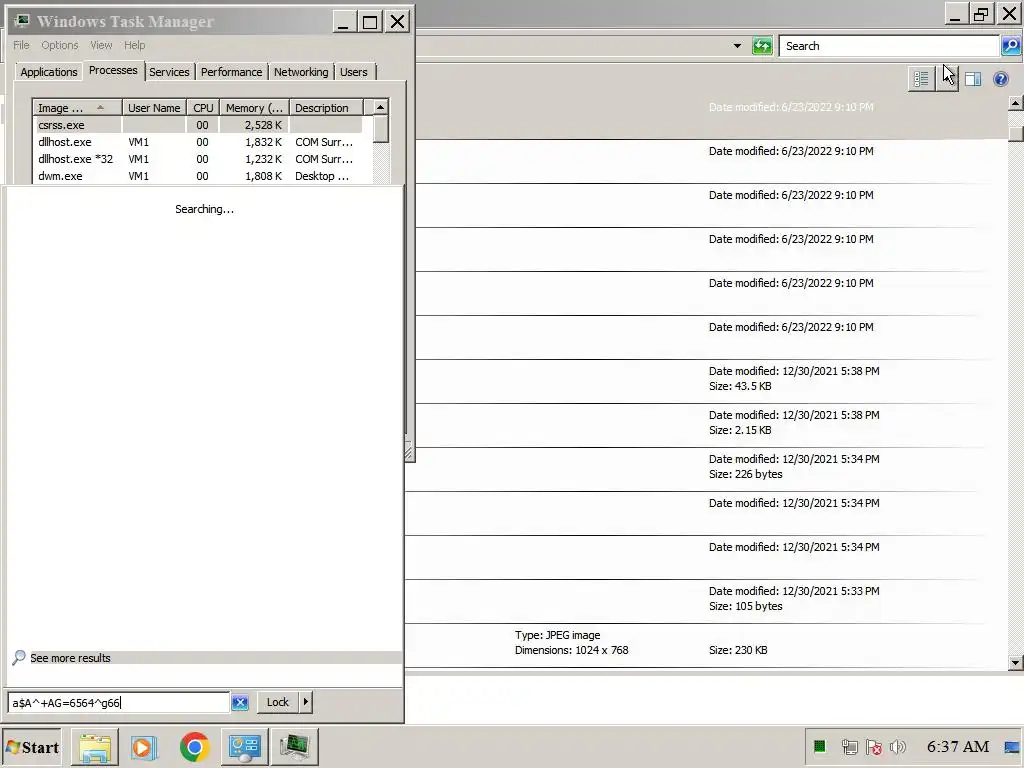Open Task Manager Help menu
Screen dimensions: 1024x768
[x=135, y=45]
